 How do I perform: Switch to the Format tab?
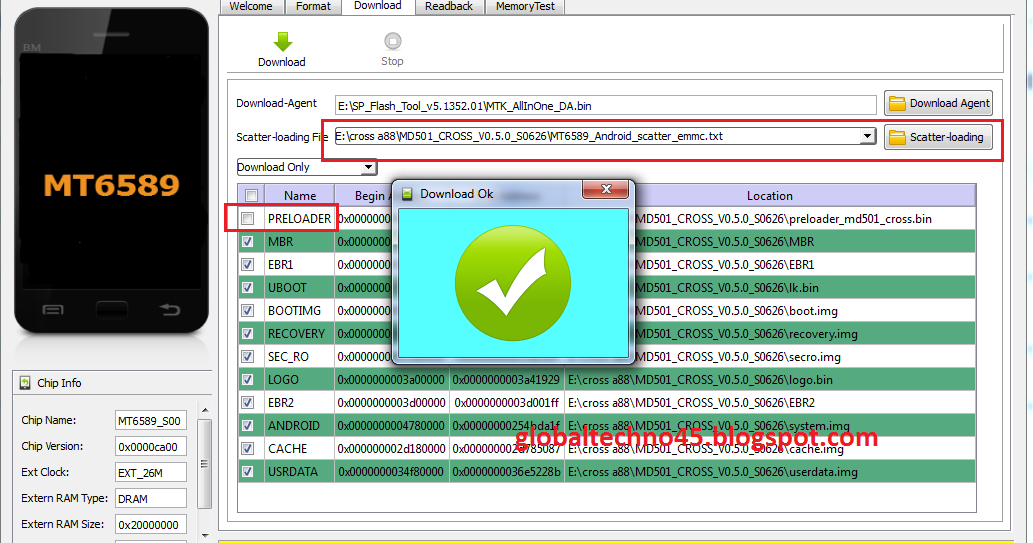pyautogui.click(x=313, y=6)
